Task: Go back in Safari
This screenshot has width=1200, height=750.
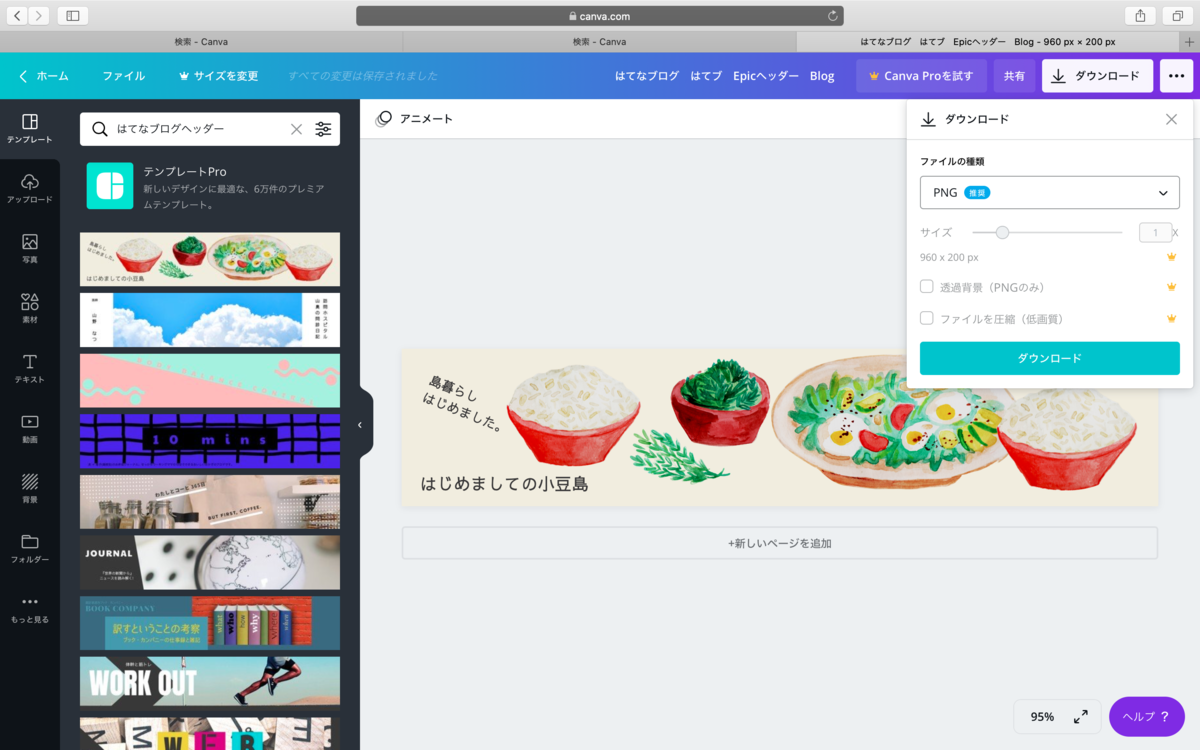Action: coord(19,16)
